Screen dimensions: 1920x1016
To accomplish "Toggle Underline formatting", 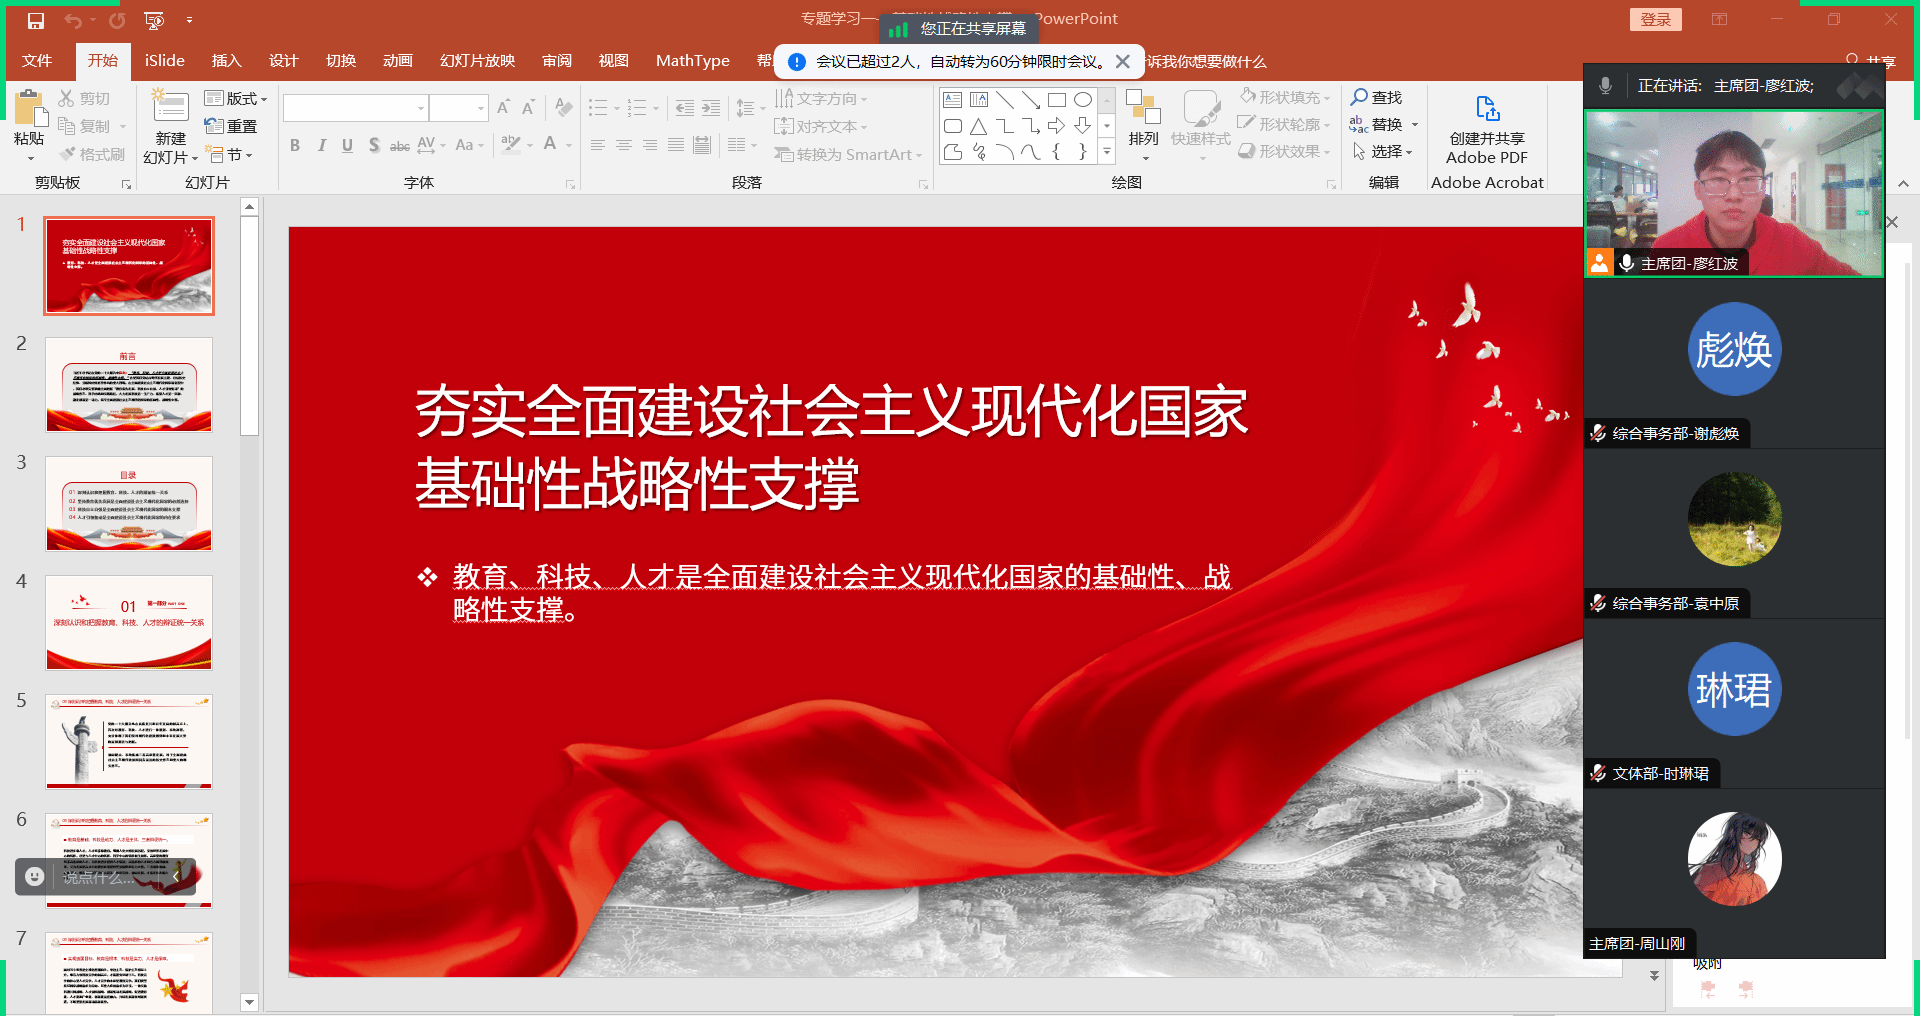I will coord(347,146).
